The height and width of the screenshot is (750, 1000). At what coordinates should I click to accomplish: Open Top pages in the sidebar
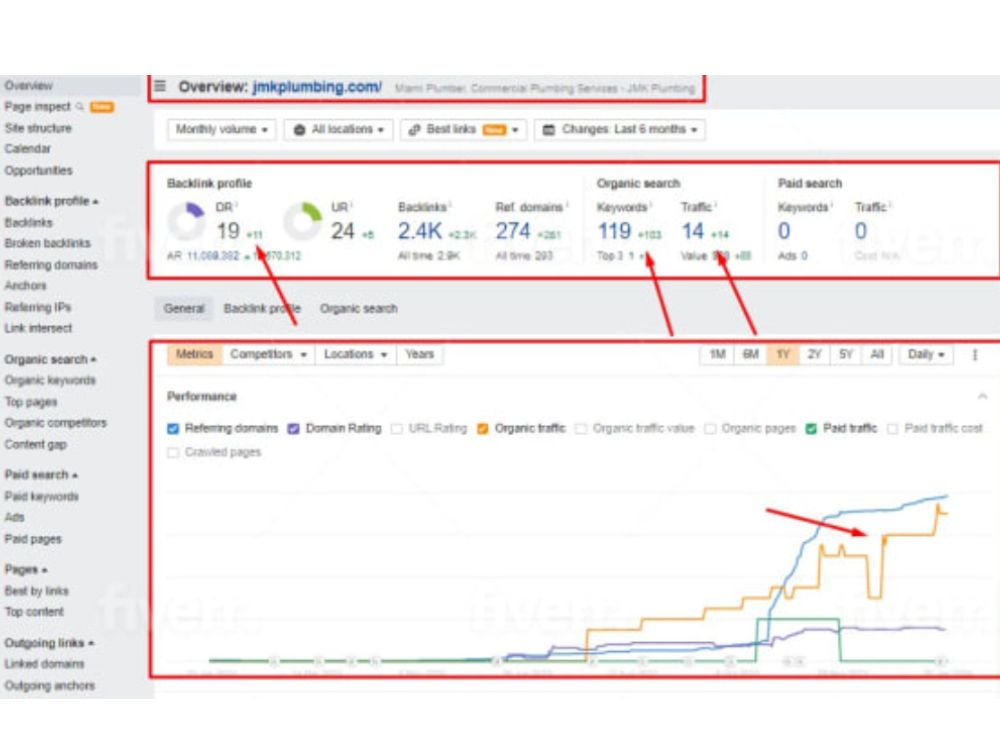coord(31,402)
